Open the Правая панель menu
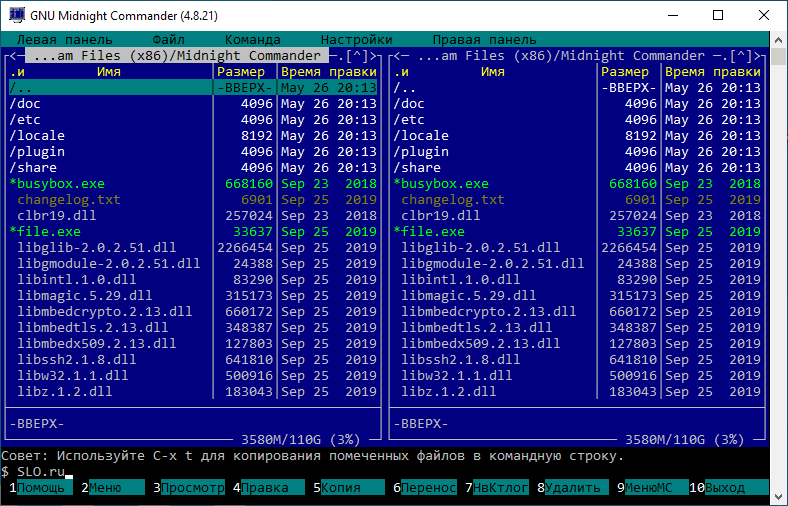The width and height of the screenshot is (788, 506). [x=484, y=40]
